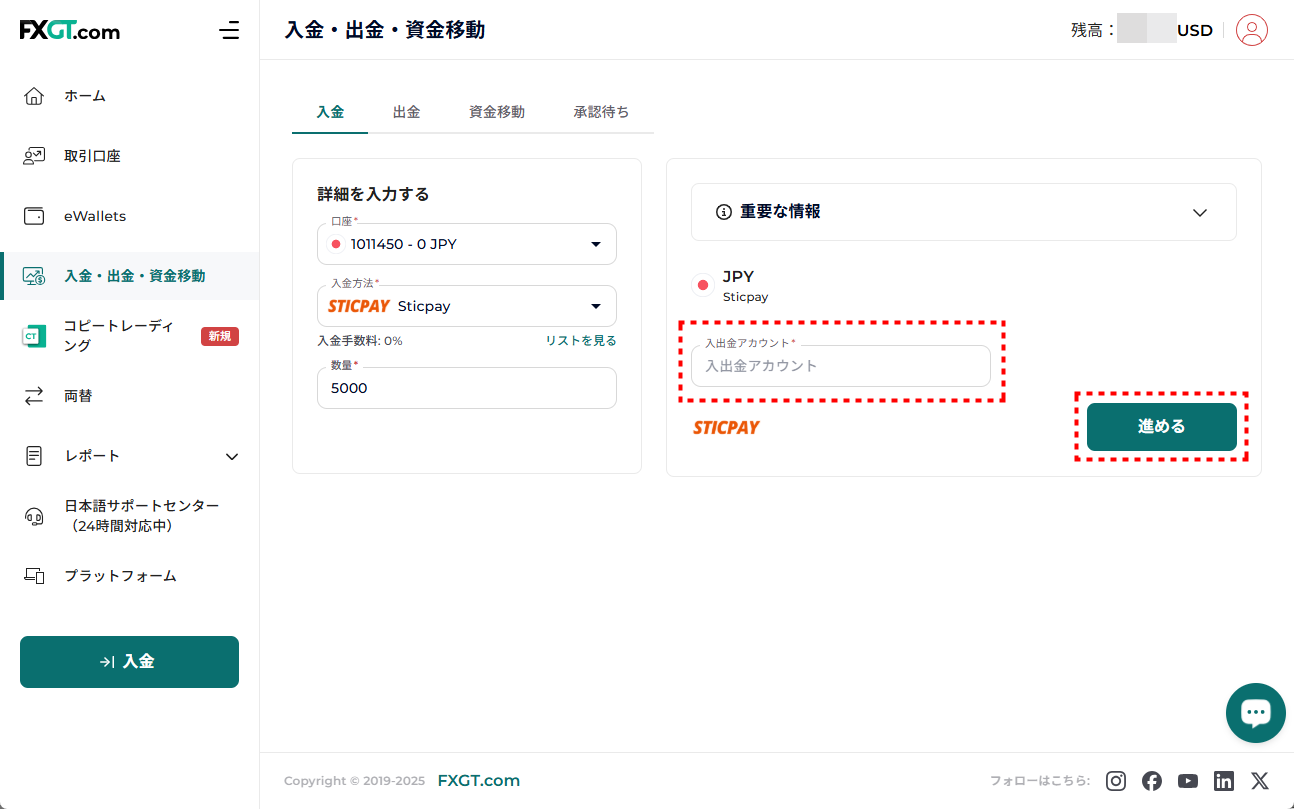1294x809 pixels.
Task: Click the home house icon
Action: tap(34, 96)
